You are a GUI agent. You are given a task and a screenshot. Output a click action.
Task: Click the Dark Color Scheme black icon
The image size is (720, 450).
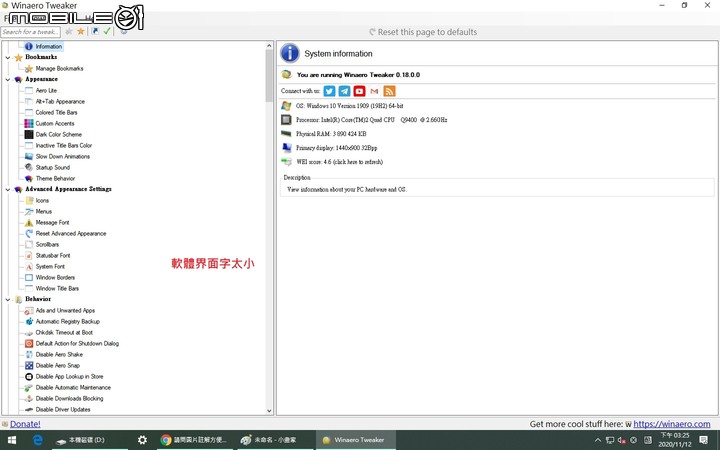(x=29, y=135)
